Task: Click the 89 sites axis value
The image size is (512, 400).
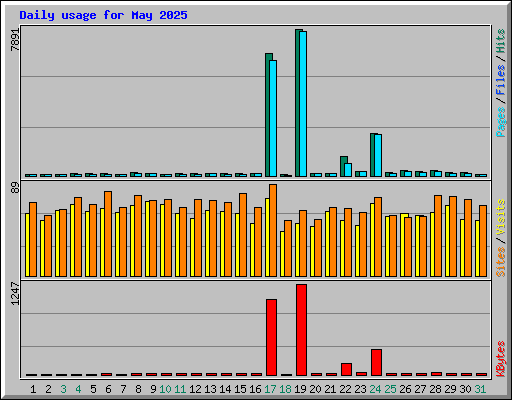Action: (x=15, y=187)
